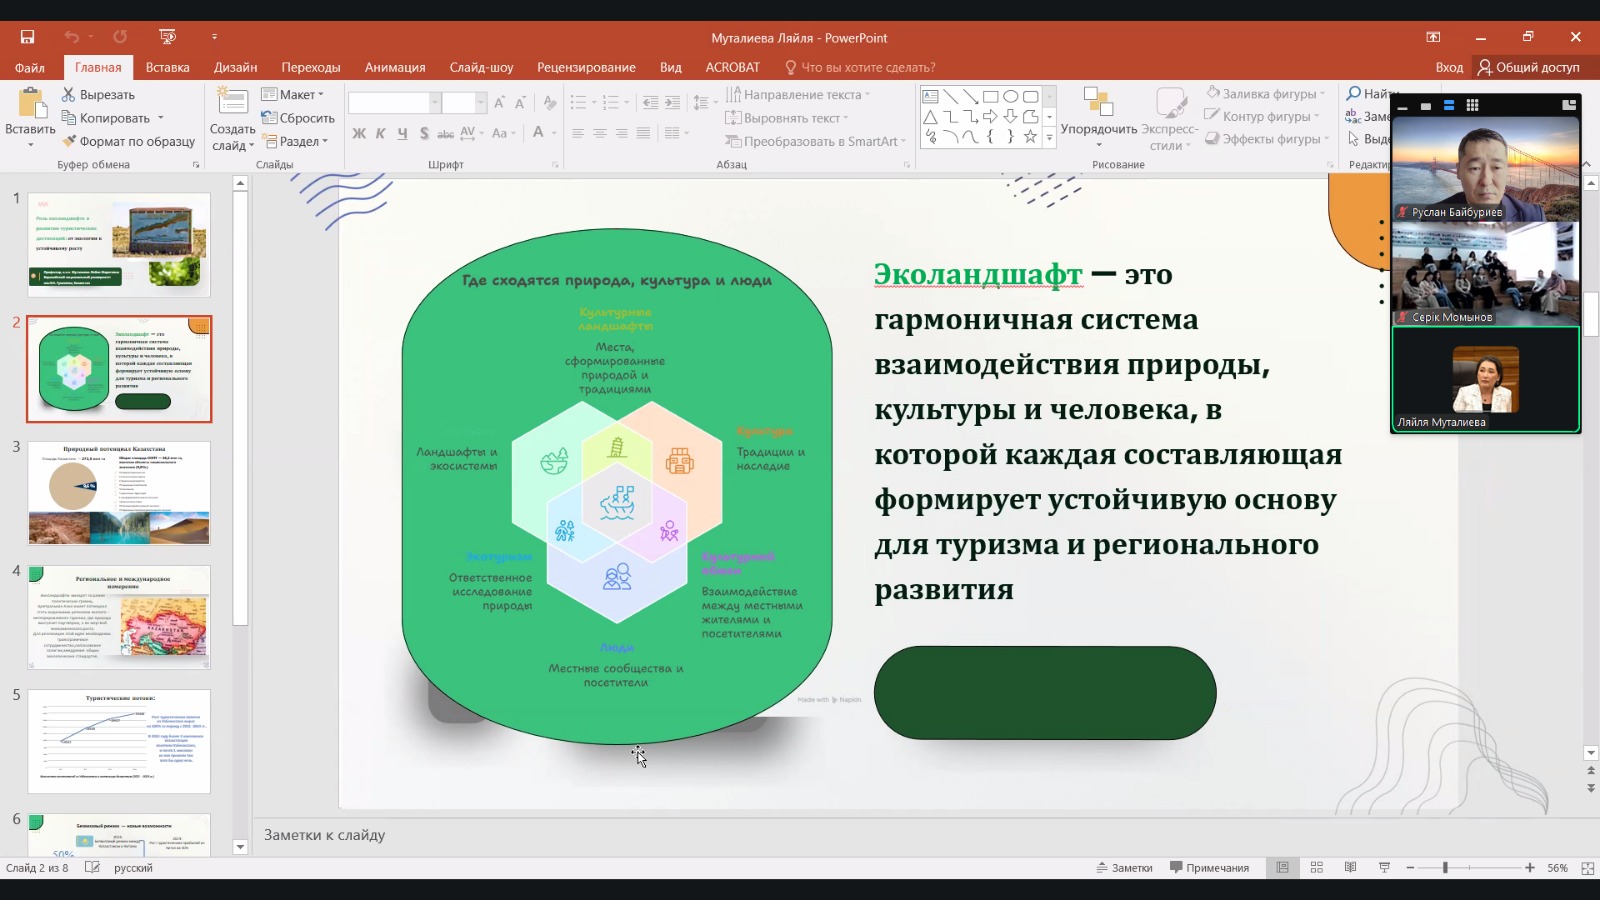Open Comments (Примечания) pane from status bar
Viewport: 1600px width, 900px height.
coord(1209,868)
